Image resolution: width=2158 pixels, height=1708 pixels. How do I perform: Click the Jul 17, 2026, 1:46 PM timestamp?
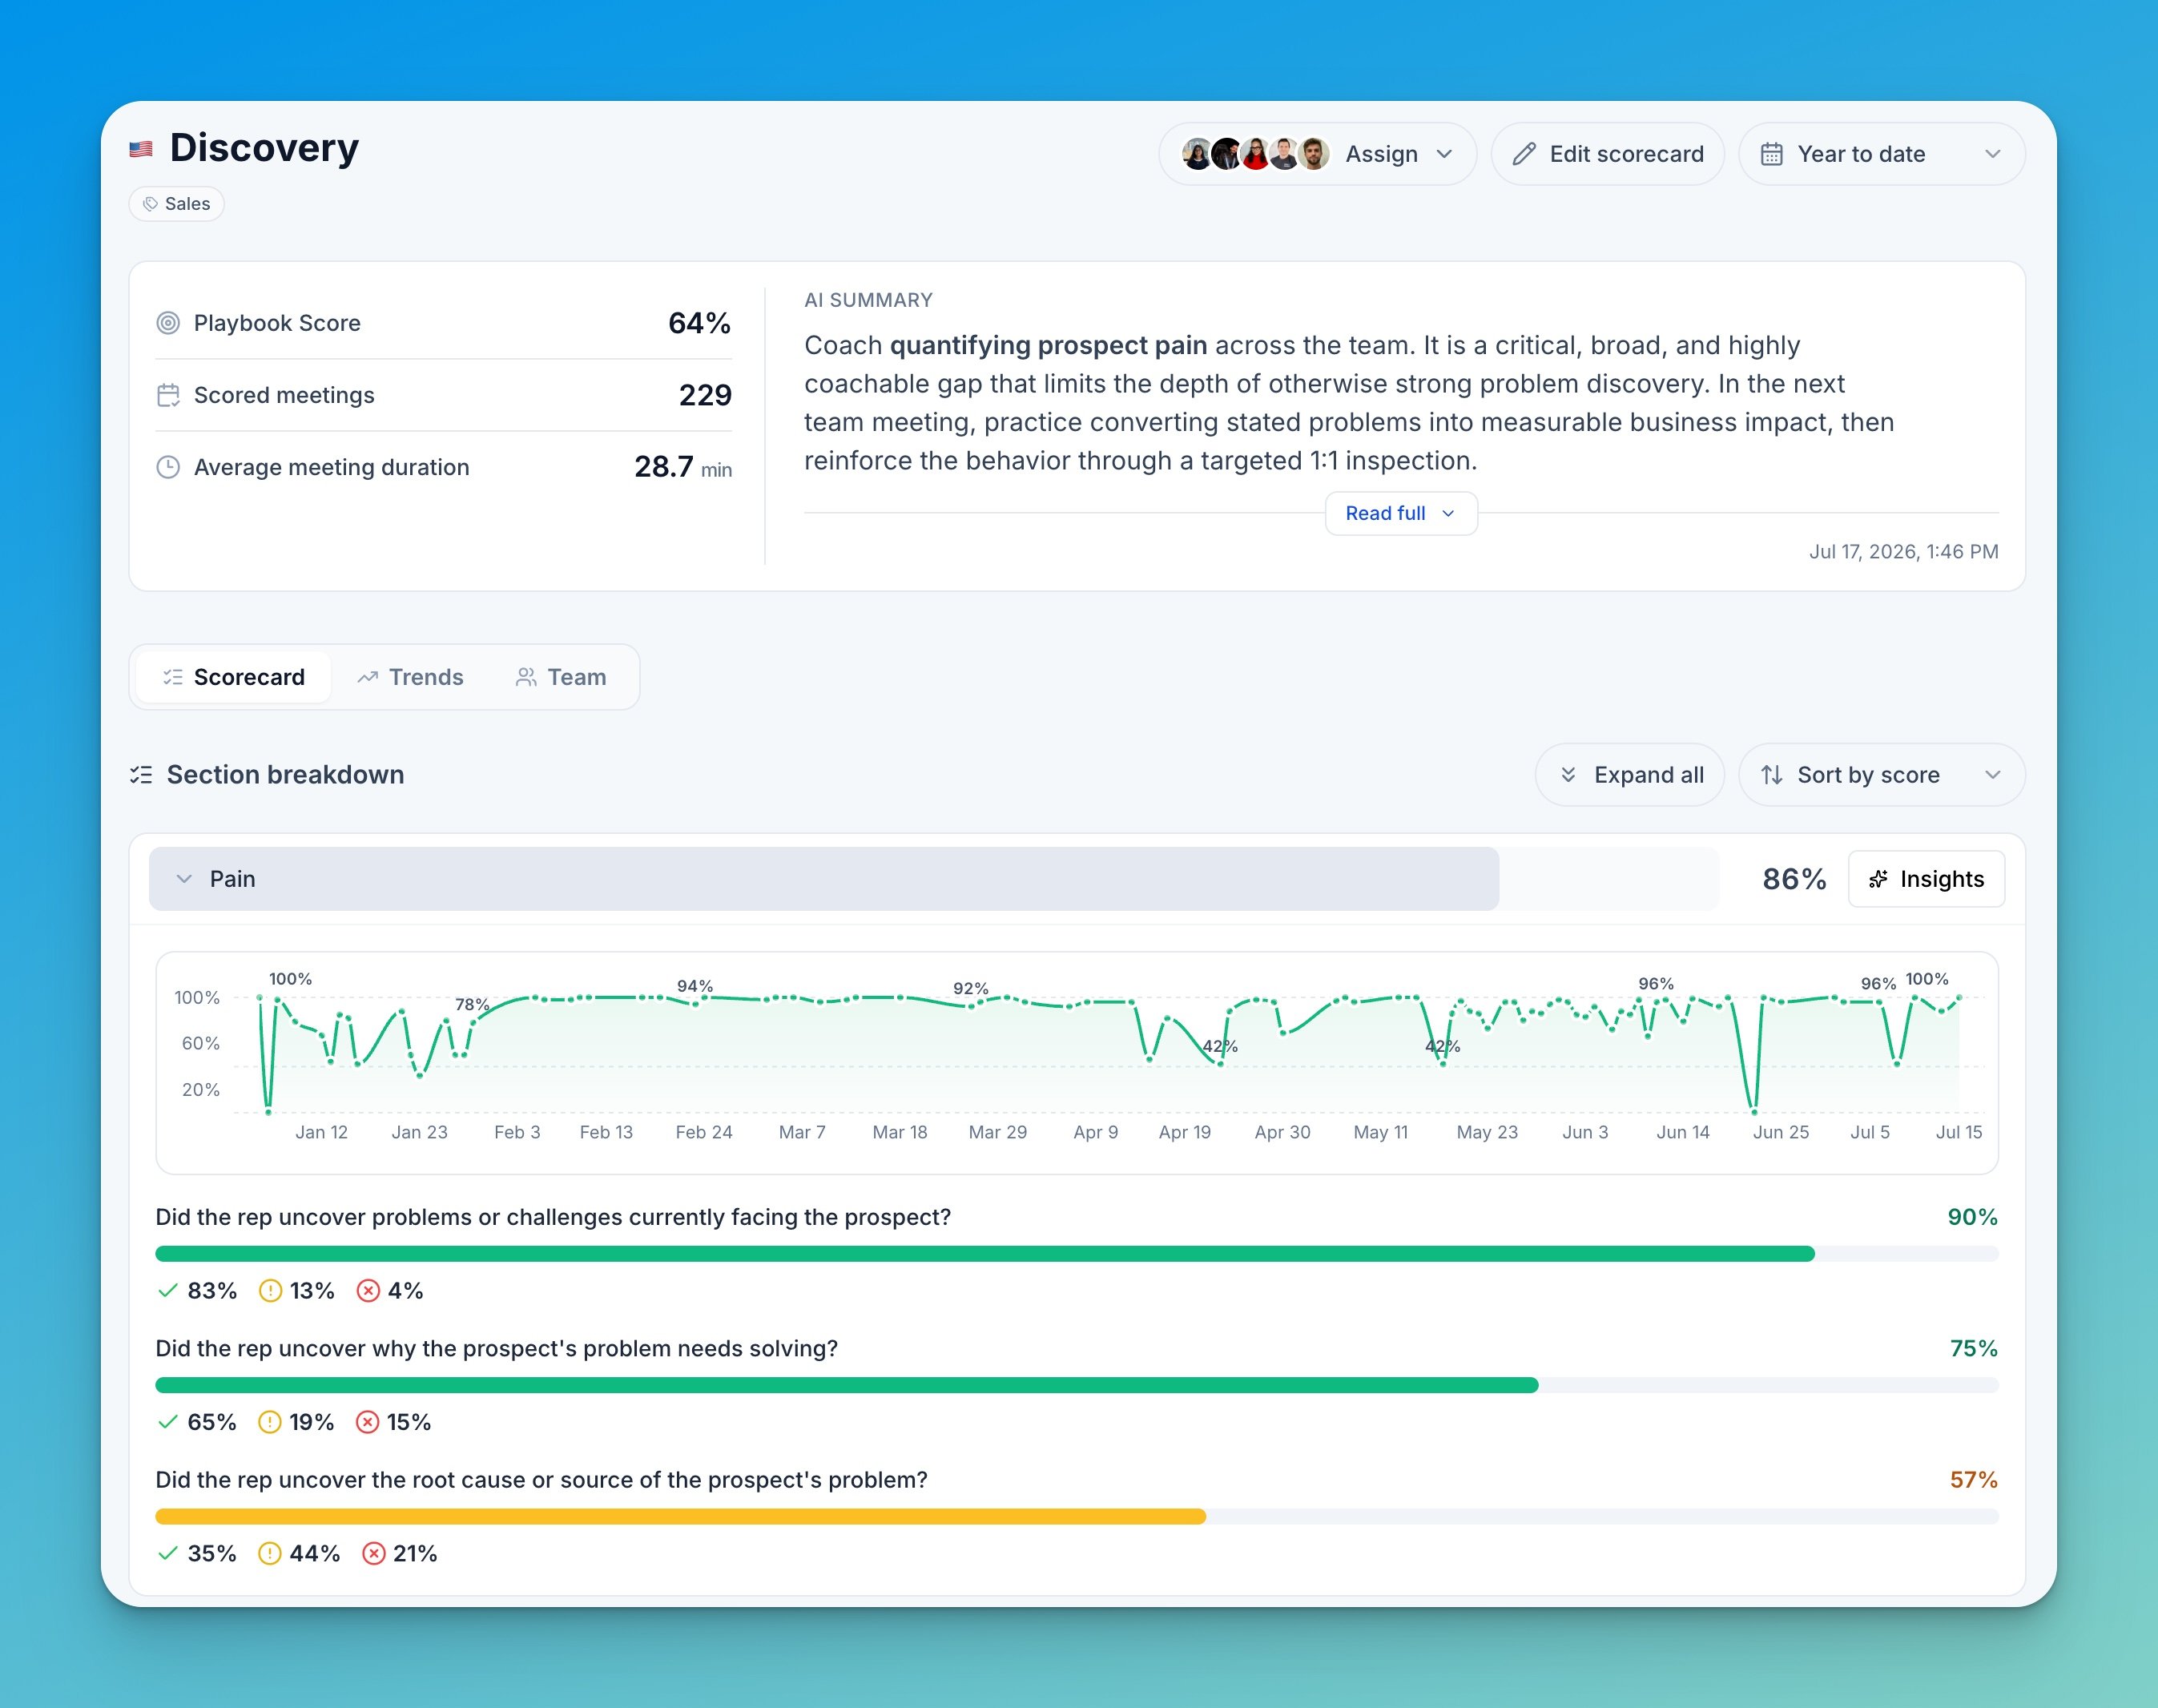coord(1903,552)
